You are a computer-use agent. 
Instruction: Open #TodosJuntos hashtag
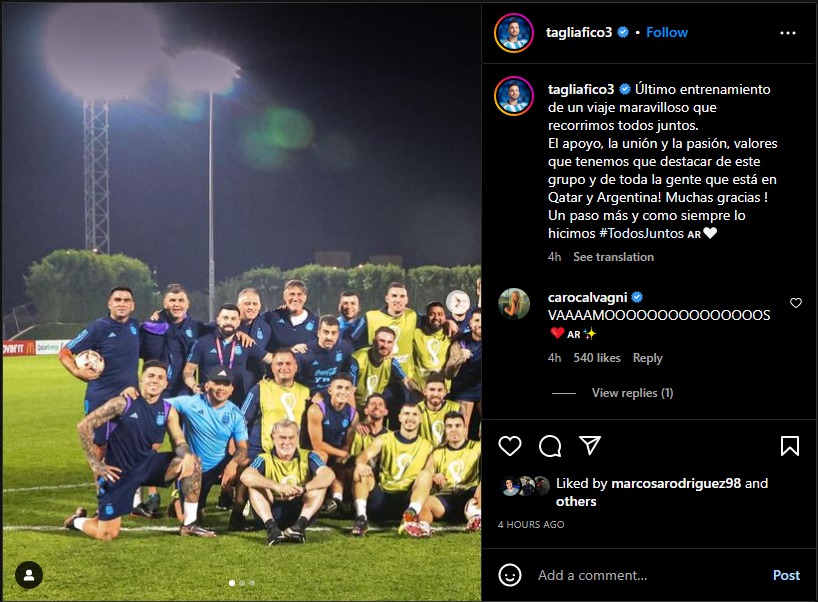pyautogui.click(x=641, y=233)
